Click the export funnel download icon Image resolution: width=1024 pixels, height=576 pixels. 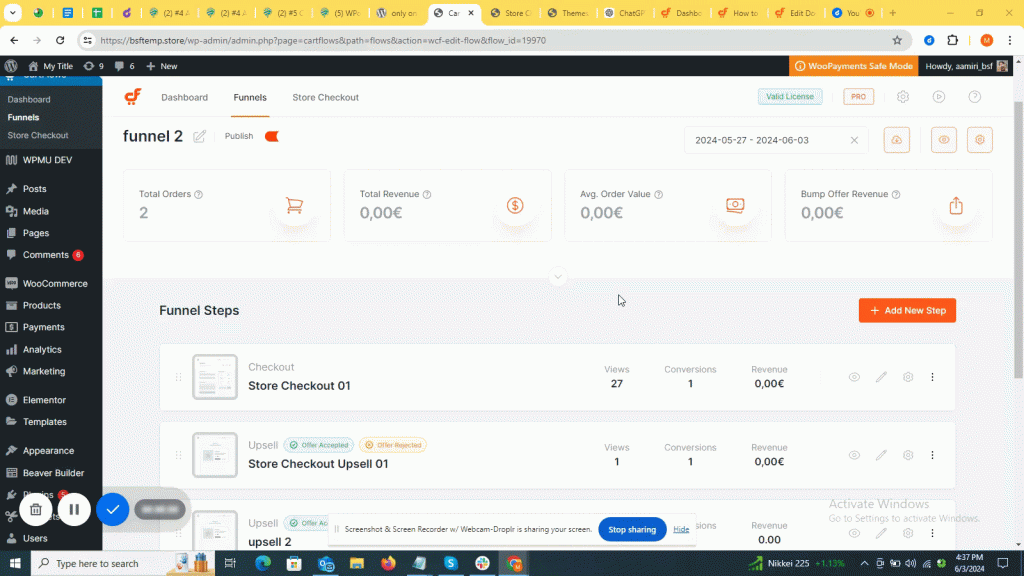pos(896,140)
